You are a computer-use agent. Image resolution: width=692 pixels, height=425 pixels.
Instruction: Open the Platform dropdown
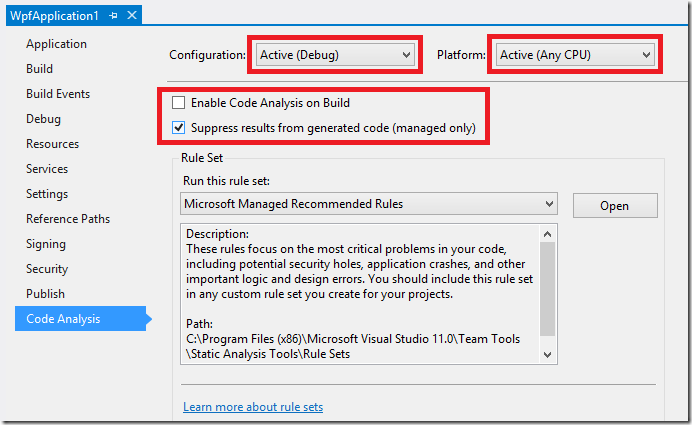click(x=575, y=55)
